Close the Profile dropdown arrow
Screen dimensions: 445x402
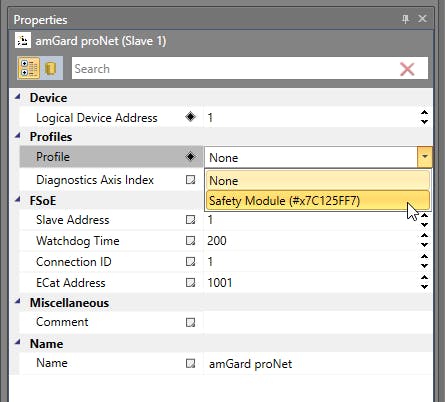coord(425,157)
